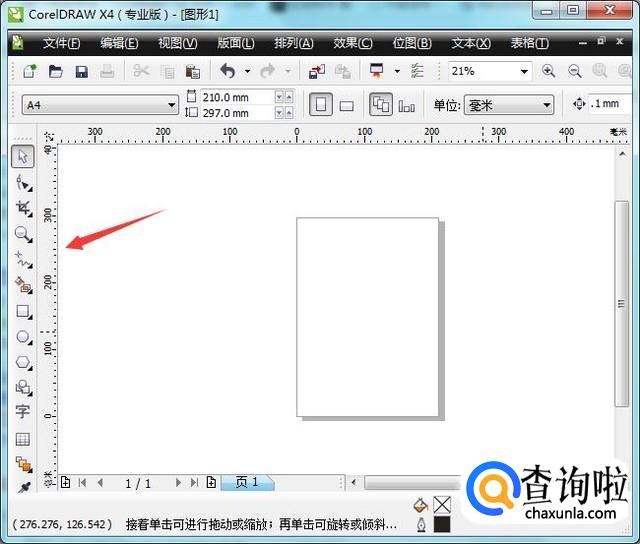
Task: Activate the Zoom magnifier tool in toolbox
Action: pyautogui.click(x=23, y=234)
